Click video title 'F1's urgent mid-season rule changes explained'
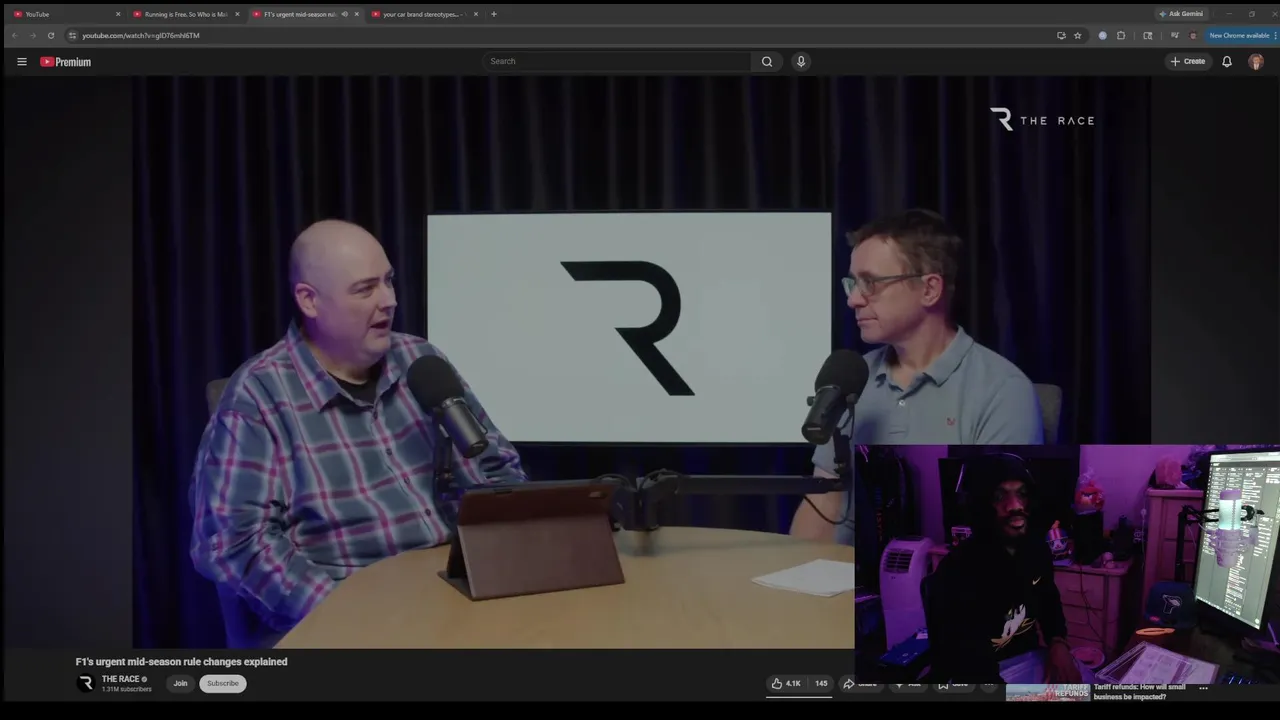The image size is (1280, 720). 181,661
